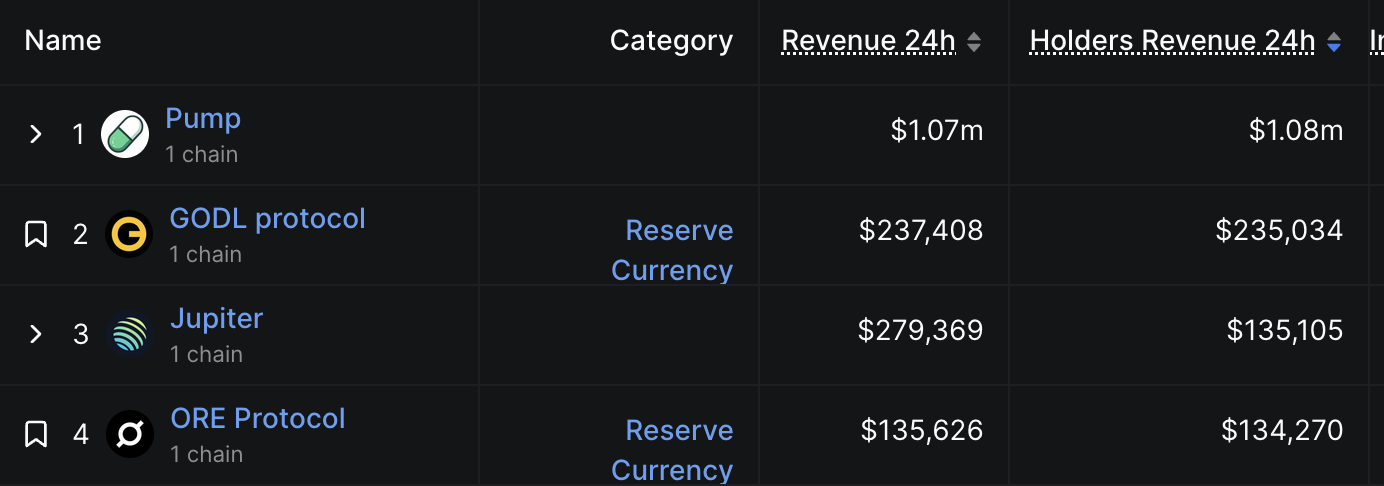
Task: Expand the Pump row chevron
Action: tap(36, 134)
